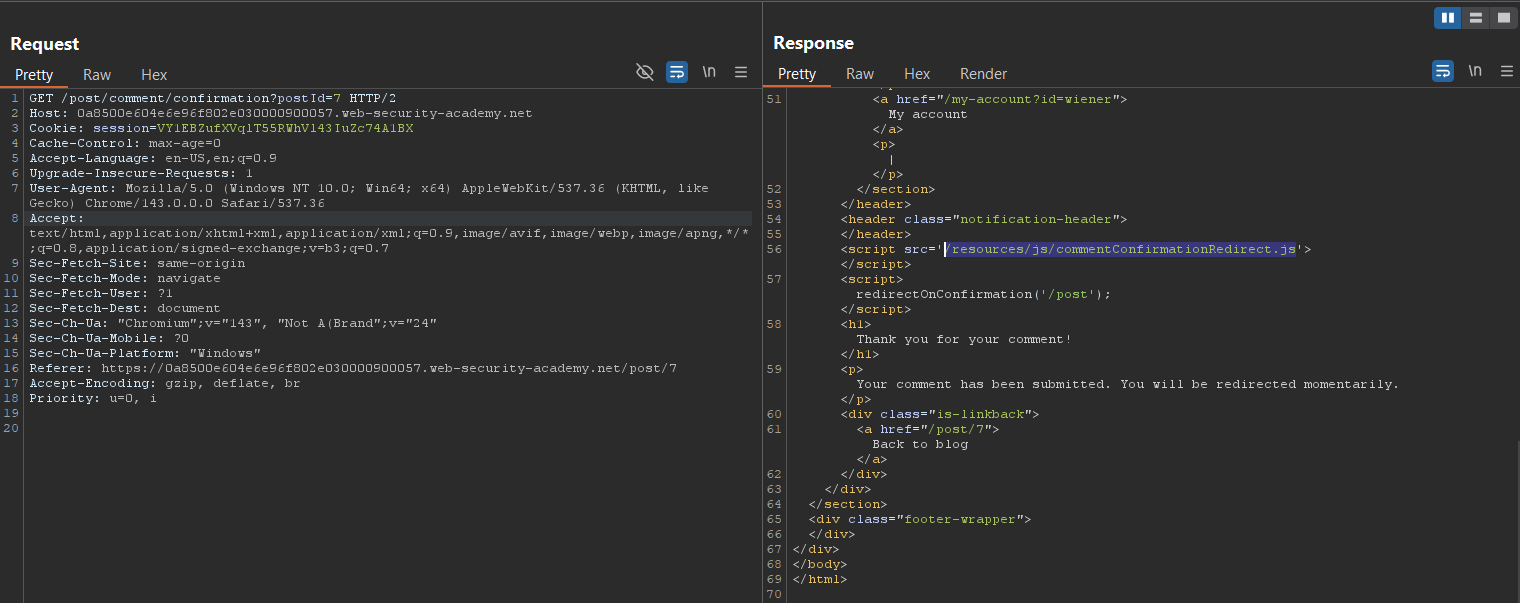Switch Response view to Raw tab
This screenshot has height=603, width=1520.
point(860,74)
